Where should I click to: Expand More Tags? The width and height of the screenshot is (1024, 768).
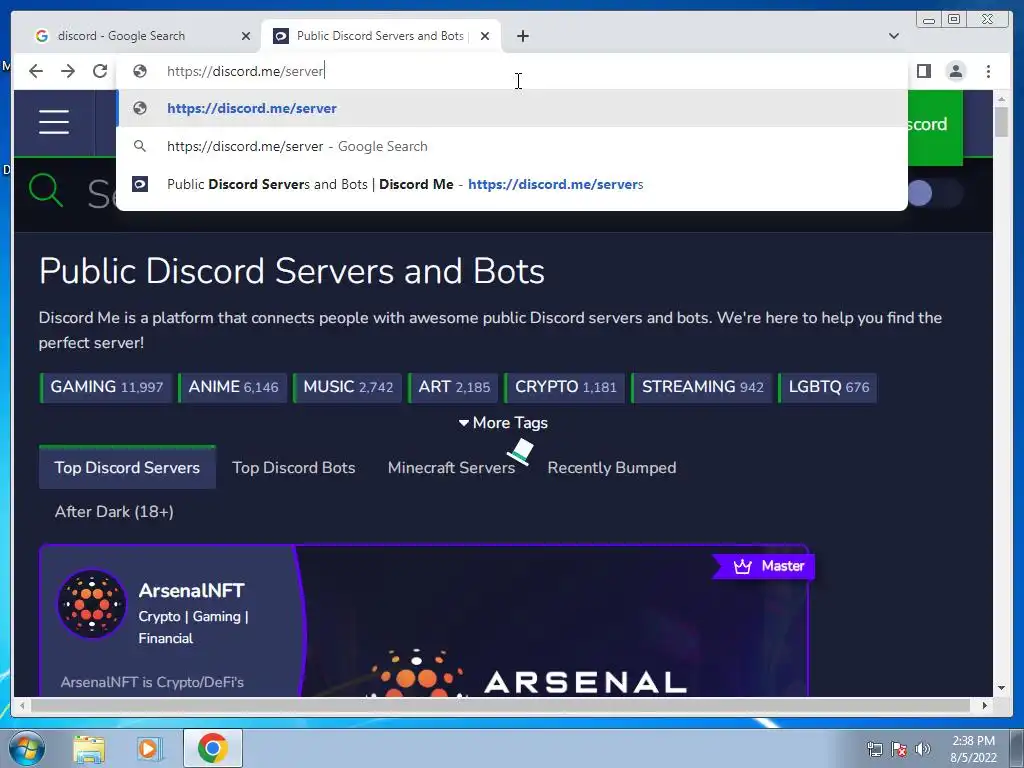[x=503, y=423]
